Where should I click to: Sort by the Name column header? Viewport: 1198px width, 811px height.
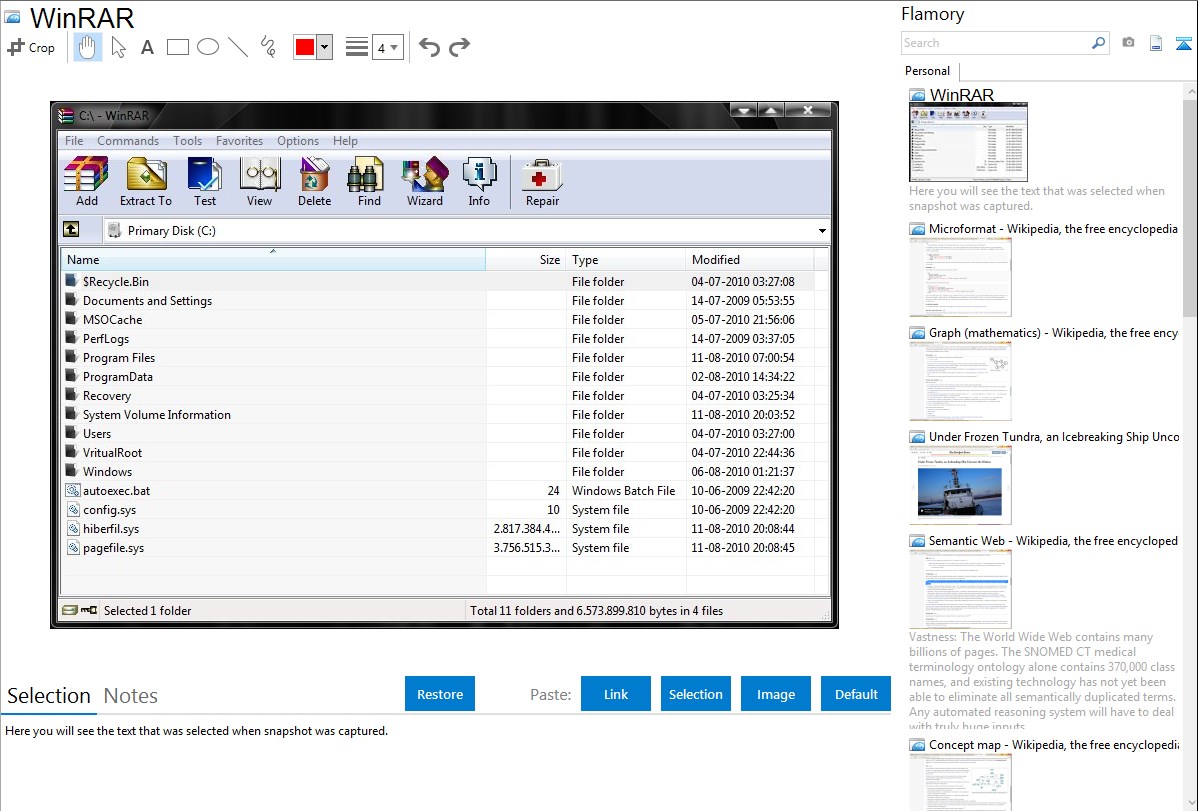point(273,260)
